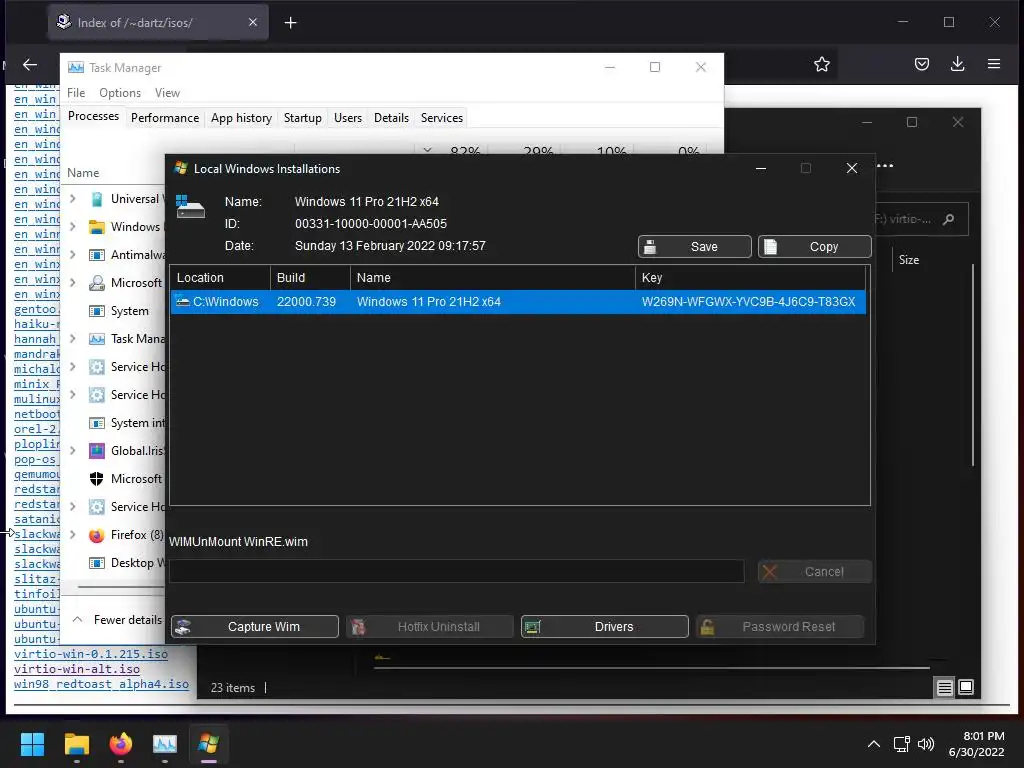Open the Windows Start button
The width and height of the screenshot is (1024, 768).
[x=32, y=744]
